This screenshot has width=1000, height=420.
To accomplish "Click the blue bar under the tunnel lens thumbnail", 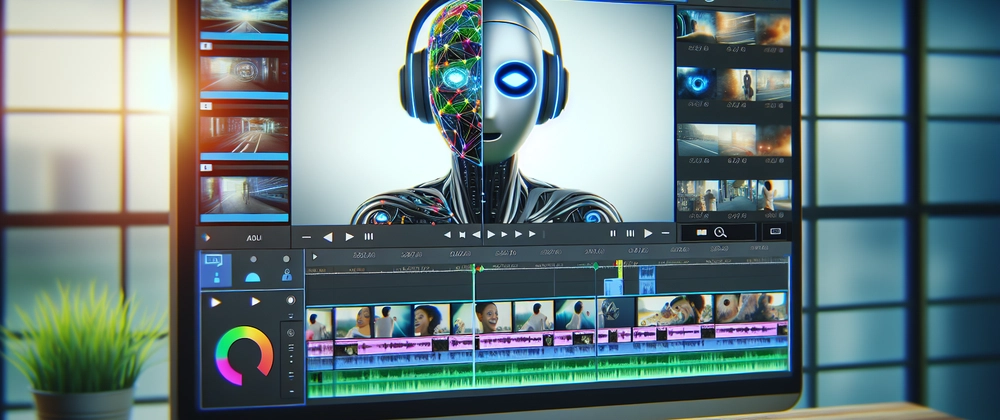I will (x=244, y=95).
